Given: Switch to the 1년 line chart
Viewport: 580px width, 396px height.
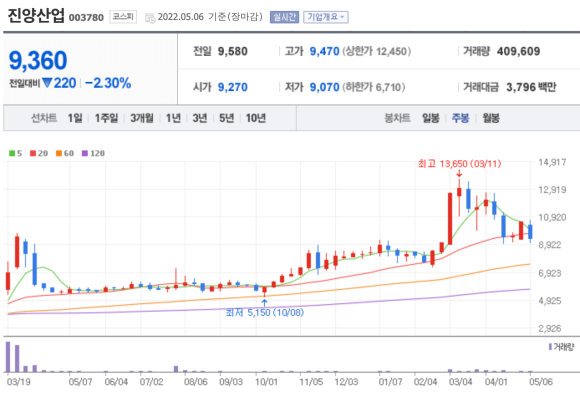Looking at the screenshot, I should [173, 118].
